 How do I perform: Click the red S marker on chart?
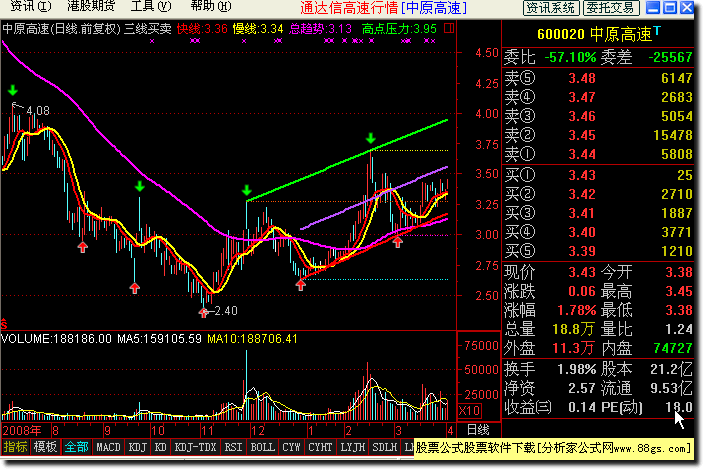pos(4,324)
